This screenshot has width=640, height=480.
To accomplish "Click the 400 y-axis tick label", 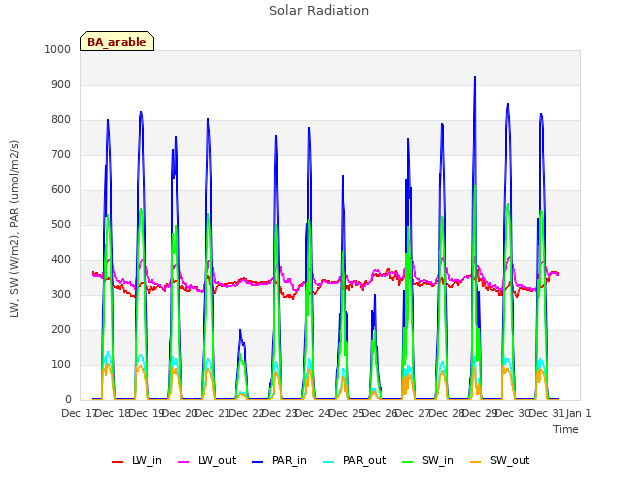I will (x=61, y=260).
